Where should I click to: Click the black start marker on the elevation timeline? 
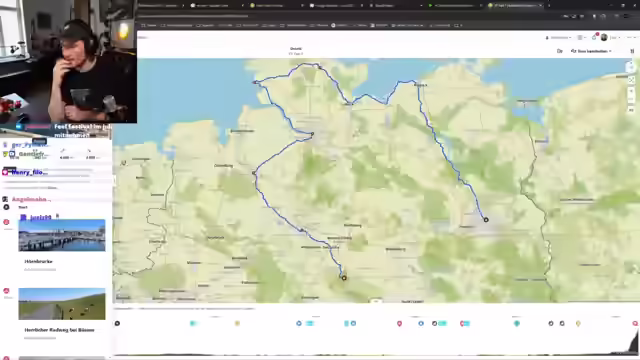point(117,323)
